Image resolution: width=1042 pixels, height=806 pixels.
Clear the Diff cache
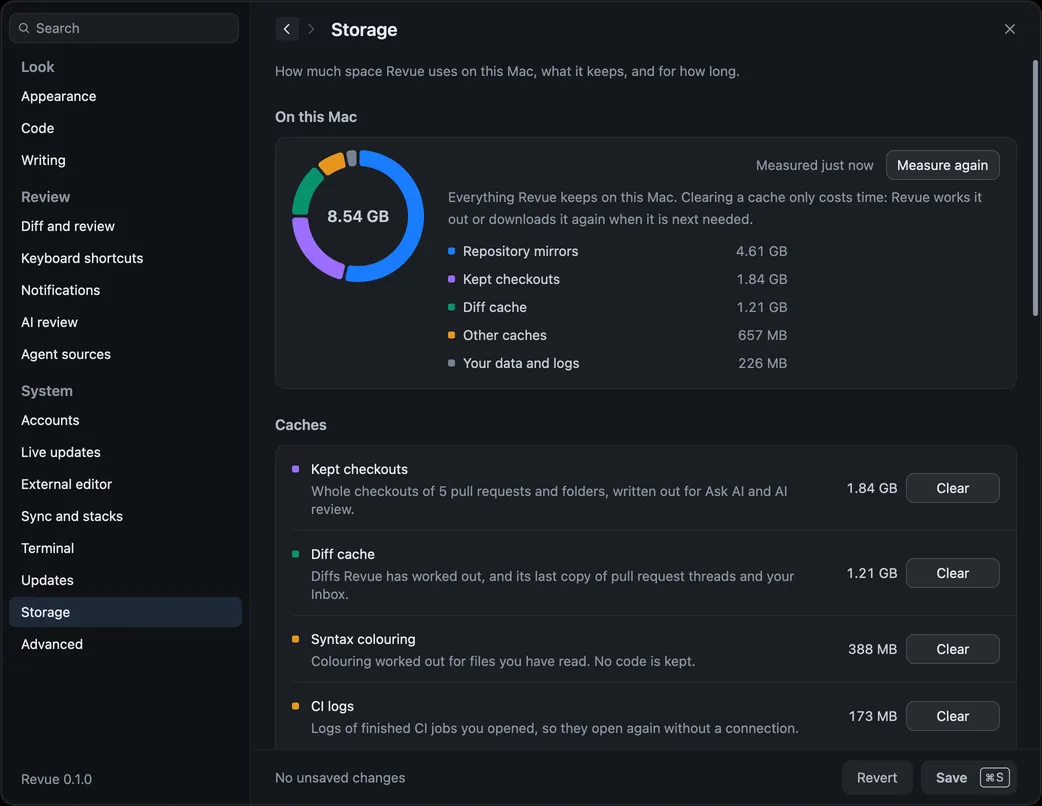(x=952, y=573)
